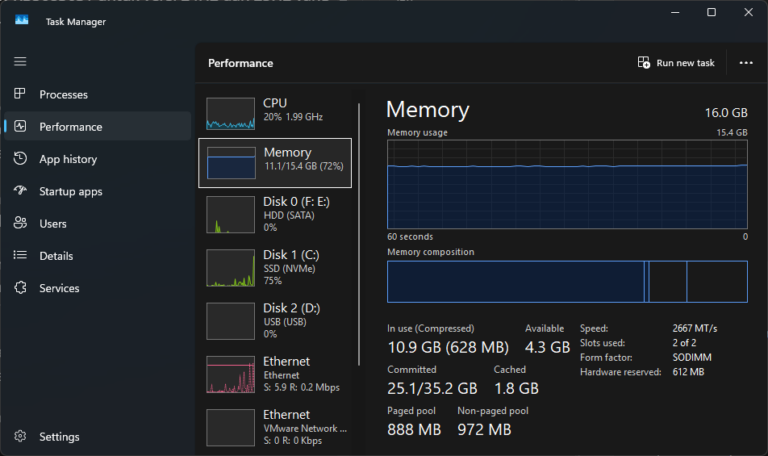Select the CPU graph thumbnail
Viewport: 768px width, 456px height.
tap(230, 113)
